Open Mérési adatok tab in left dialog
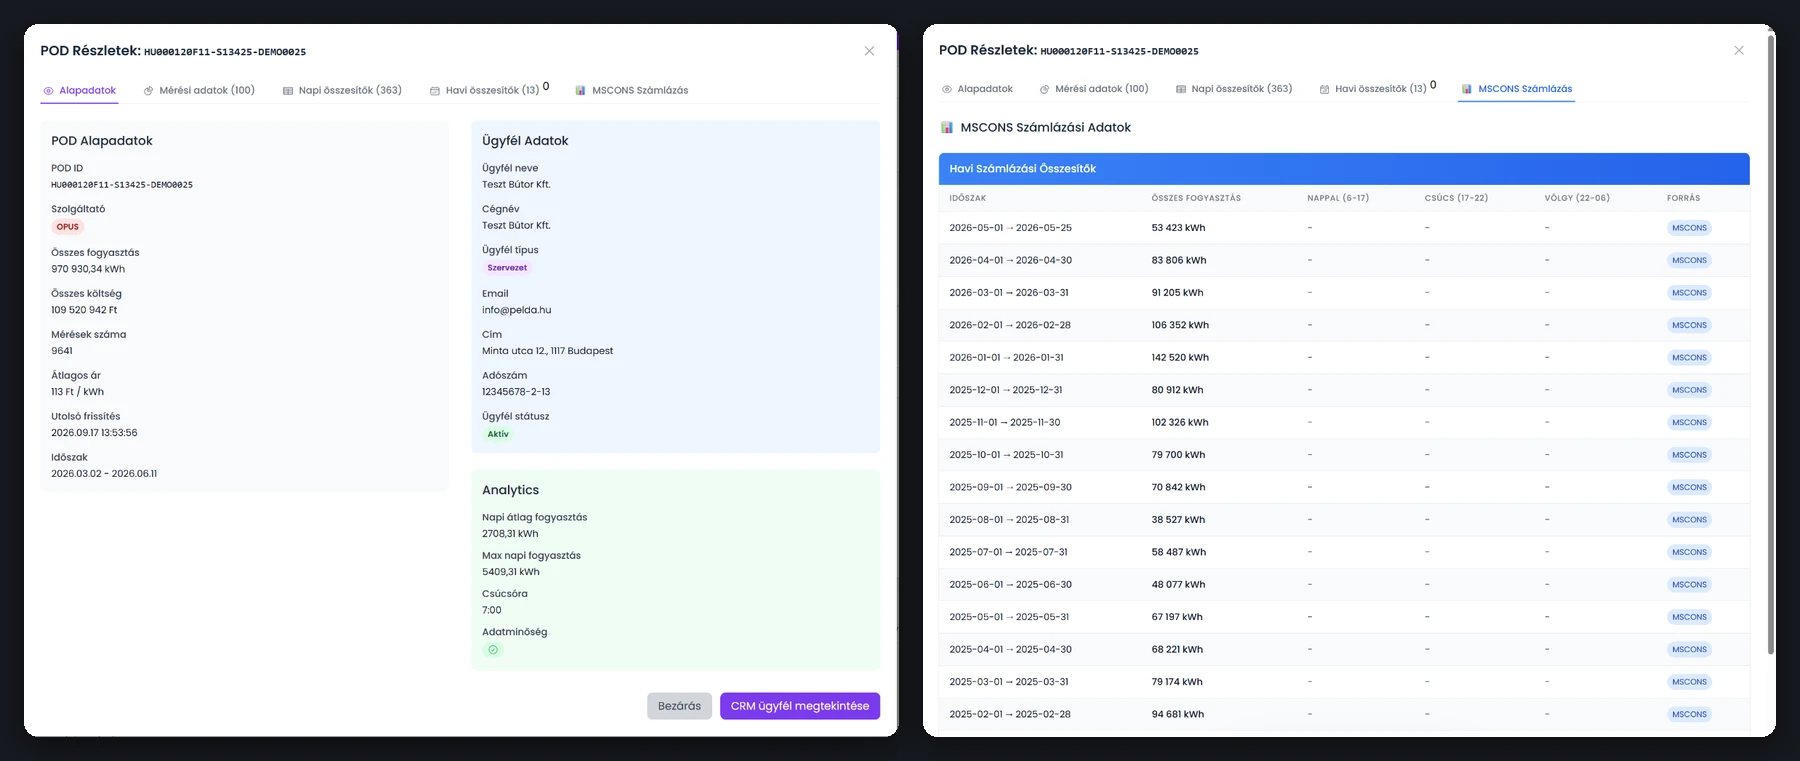The height and width of the screenshot is (761, 1800). pos(199,90)
